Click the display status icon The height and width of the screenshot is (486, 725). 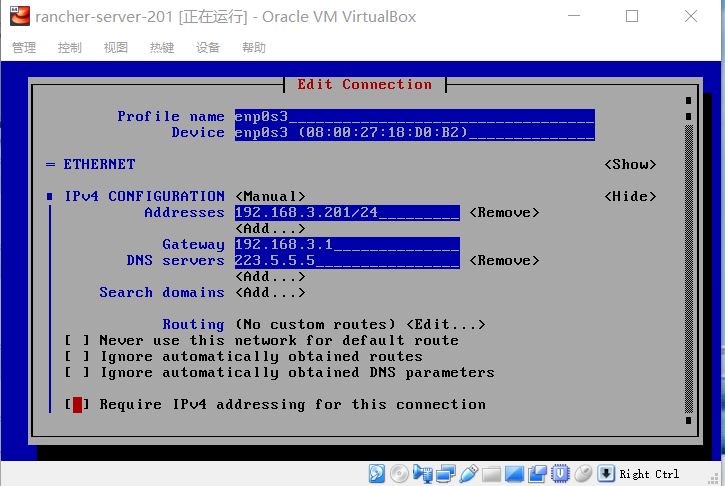pos(514,474)
